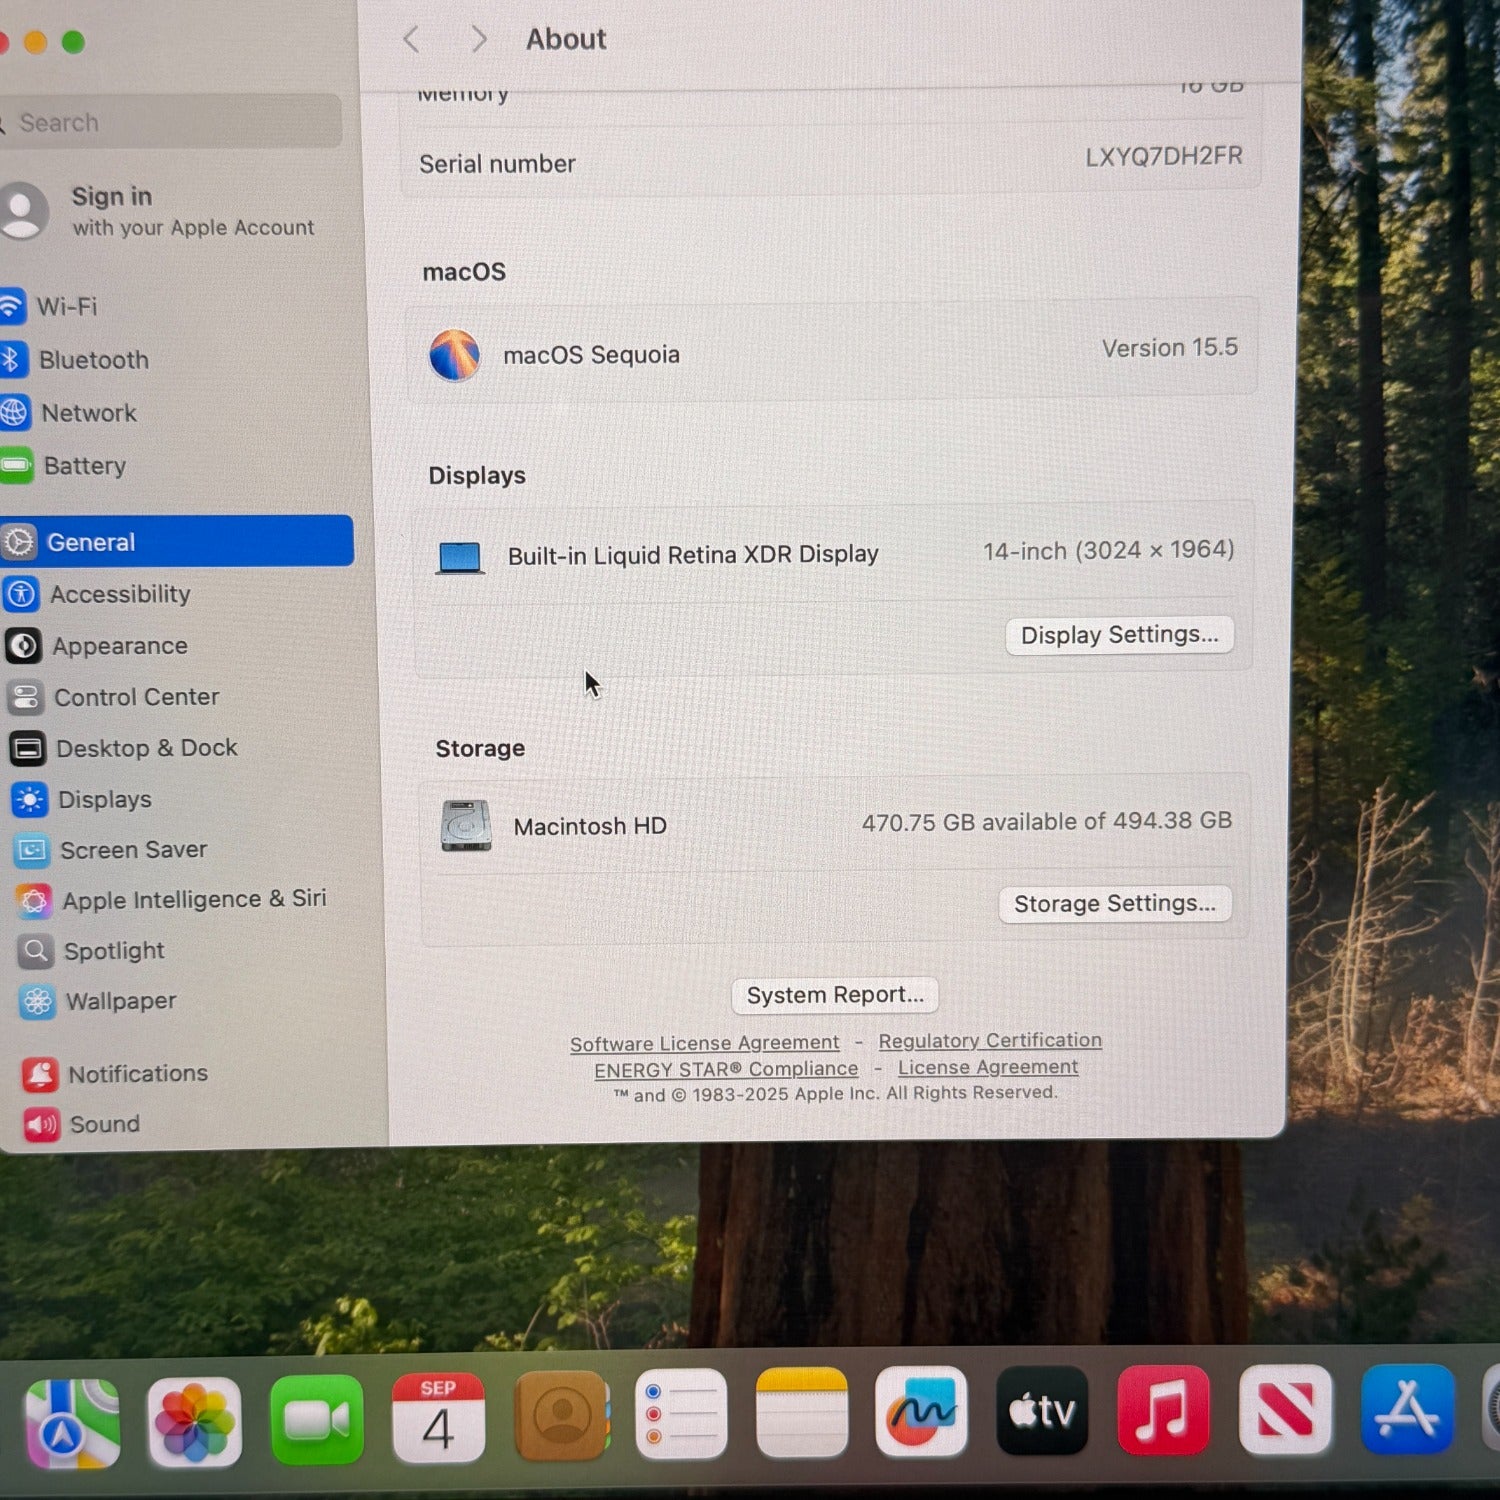Open the Apple TV app in Dock

click(1042, 1411)
